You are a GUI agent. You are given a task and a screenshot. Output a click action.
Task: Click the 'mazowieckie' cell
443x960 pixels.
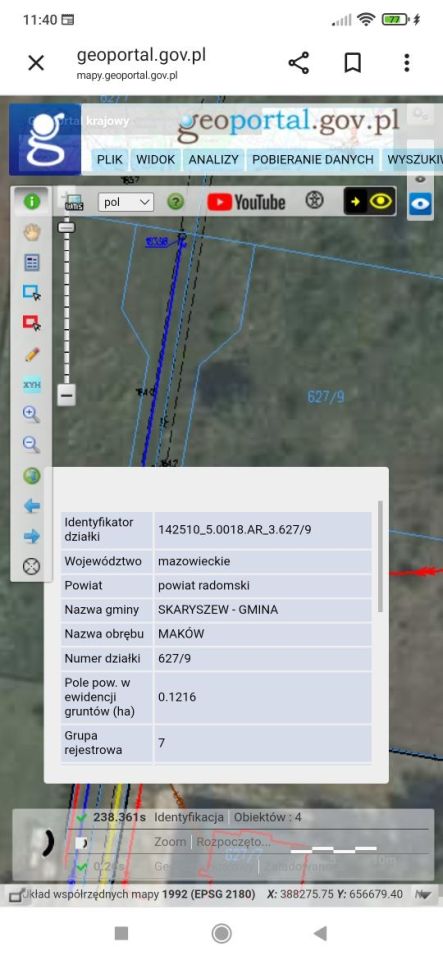(262, 561)
